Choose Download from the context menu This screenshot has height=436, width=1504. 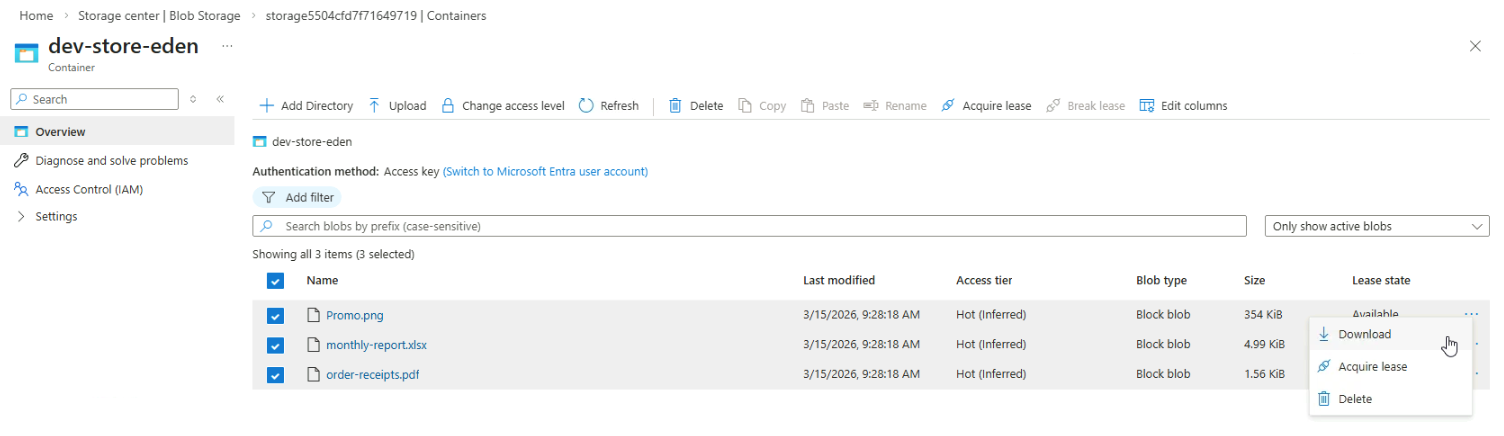tap(1364, 335)
